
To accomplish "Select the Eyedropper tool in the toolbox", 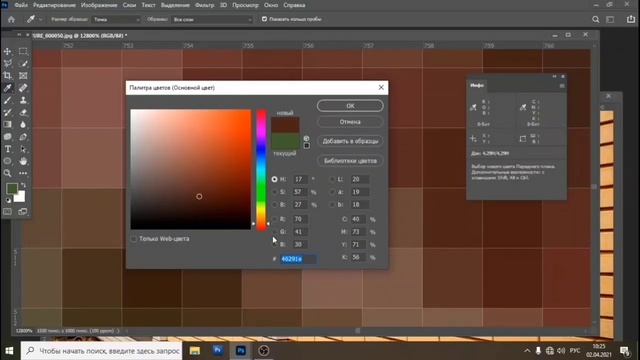I will click(7, 88).
